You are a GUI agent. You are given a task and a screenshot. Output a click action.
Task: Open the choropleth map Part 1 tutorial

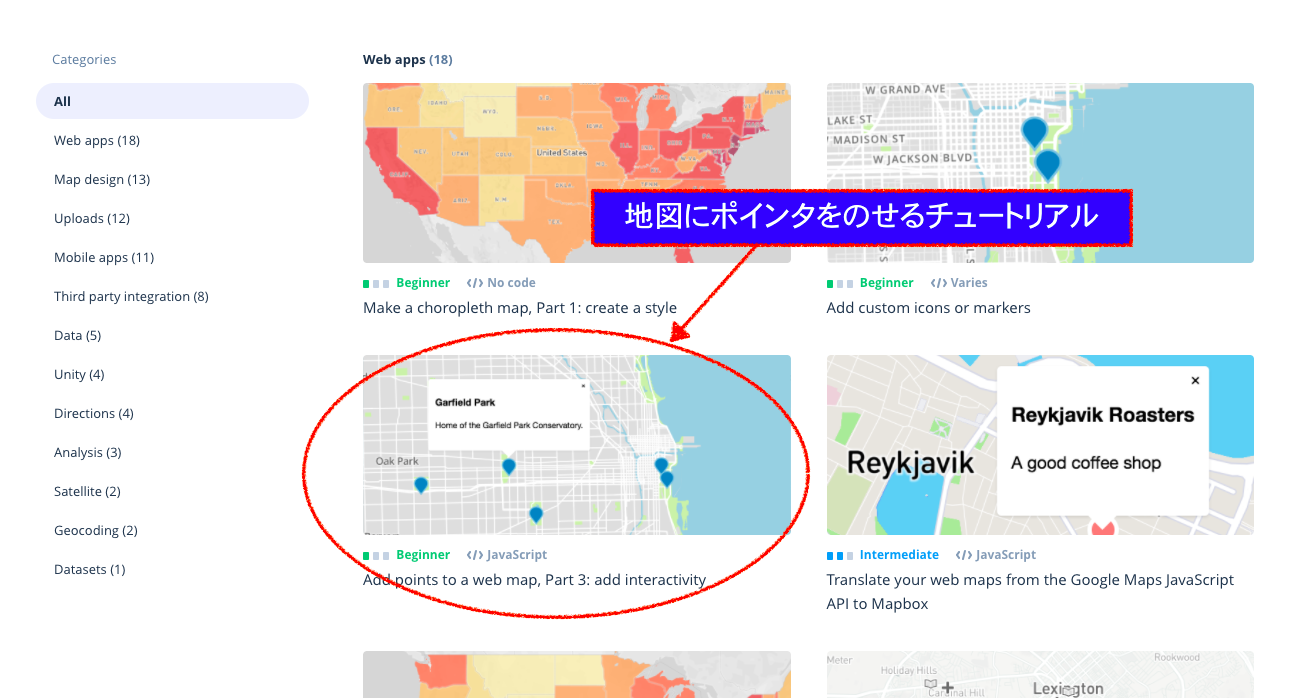coord(519,307)
